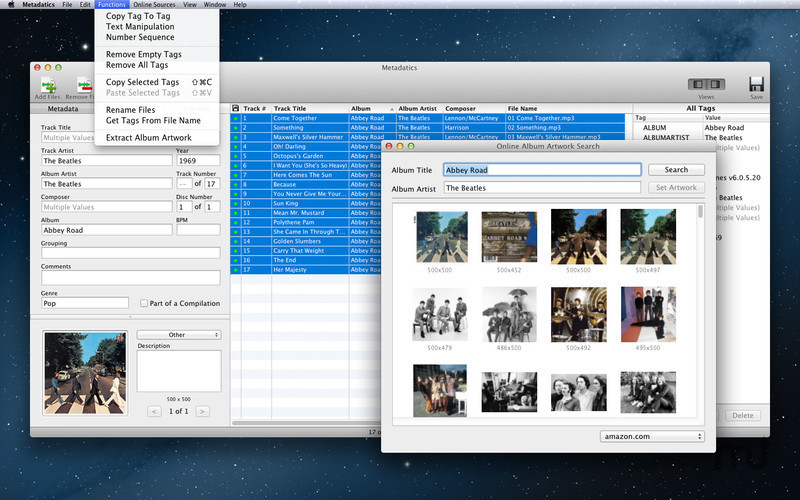Click green status dot for track Come Together

(x=236, y=118)
